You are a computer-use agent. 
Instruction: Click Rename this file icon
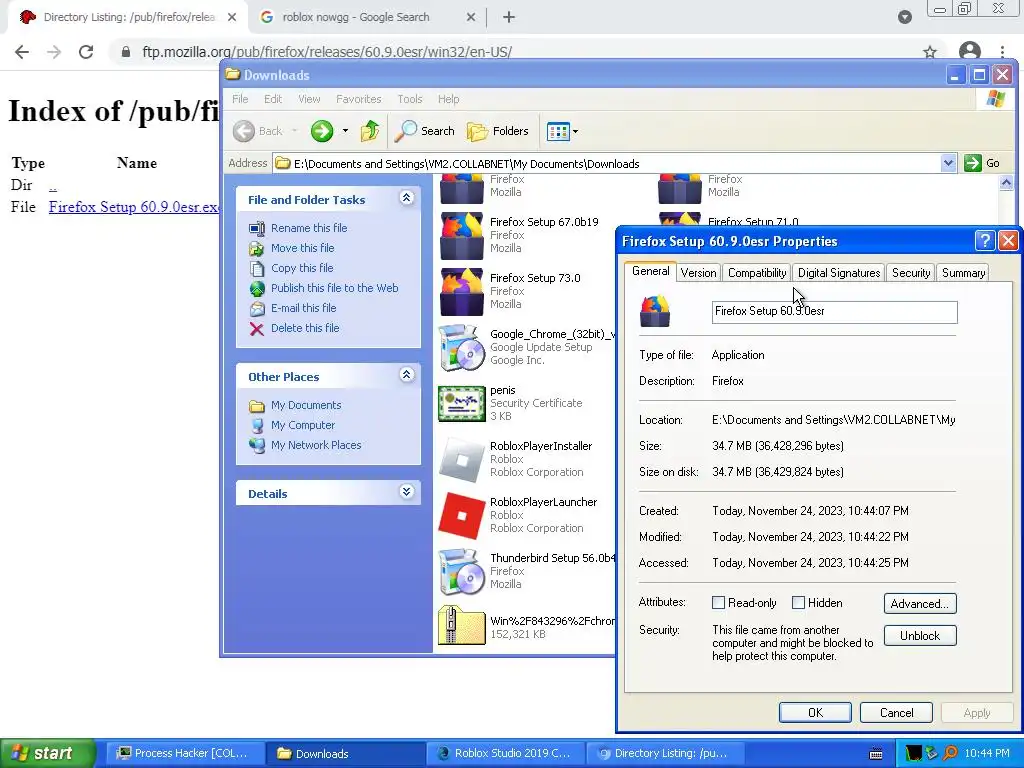click(257, 229)
